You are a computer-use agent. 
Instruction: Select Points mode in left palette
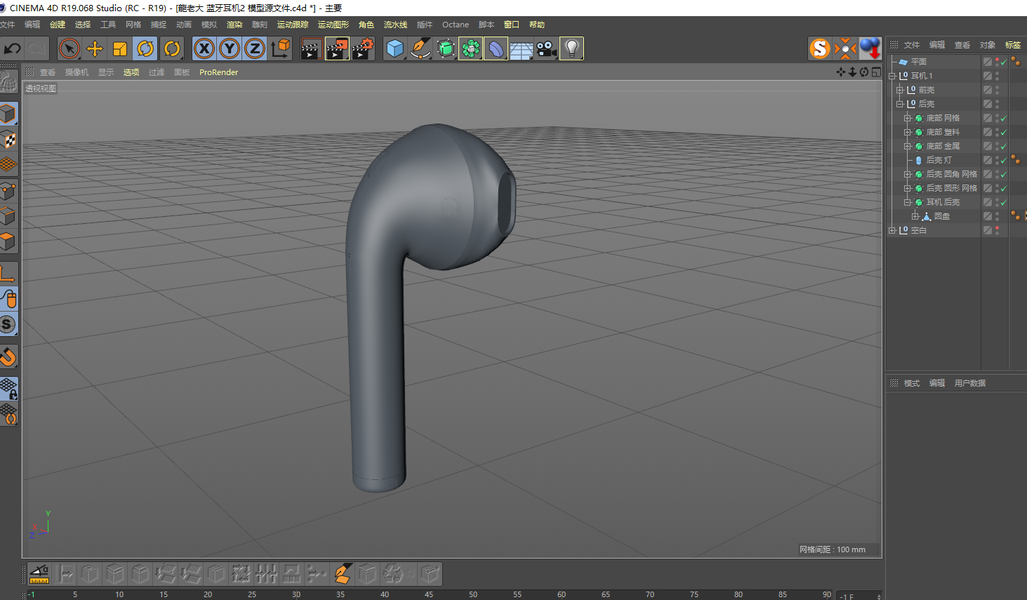pyautogui.click(x=8, y=191)
